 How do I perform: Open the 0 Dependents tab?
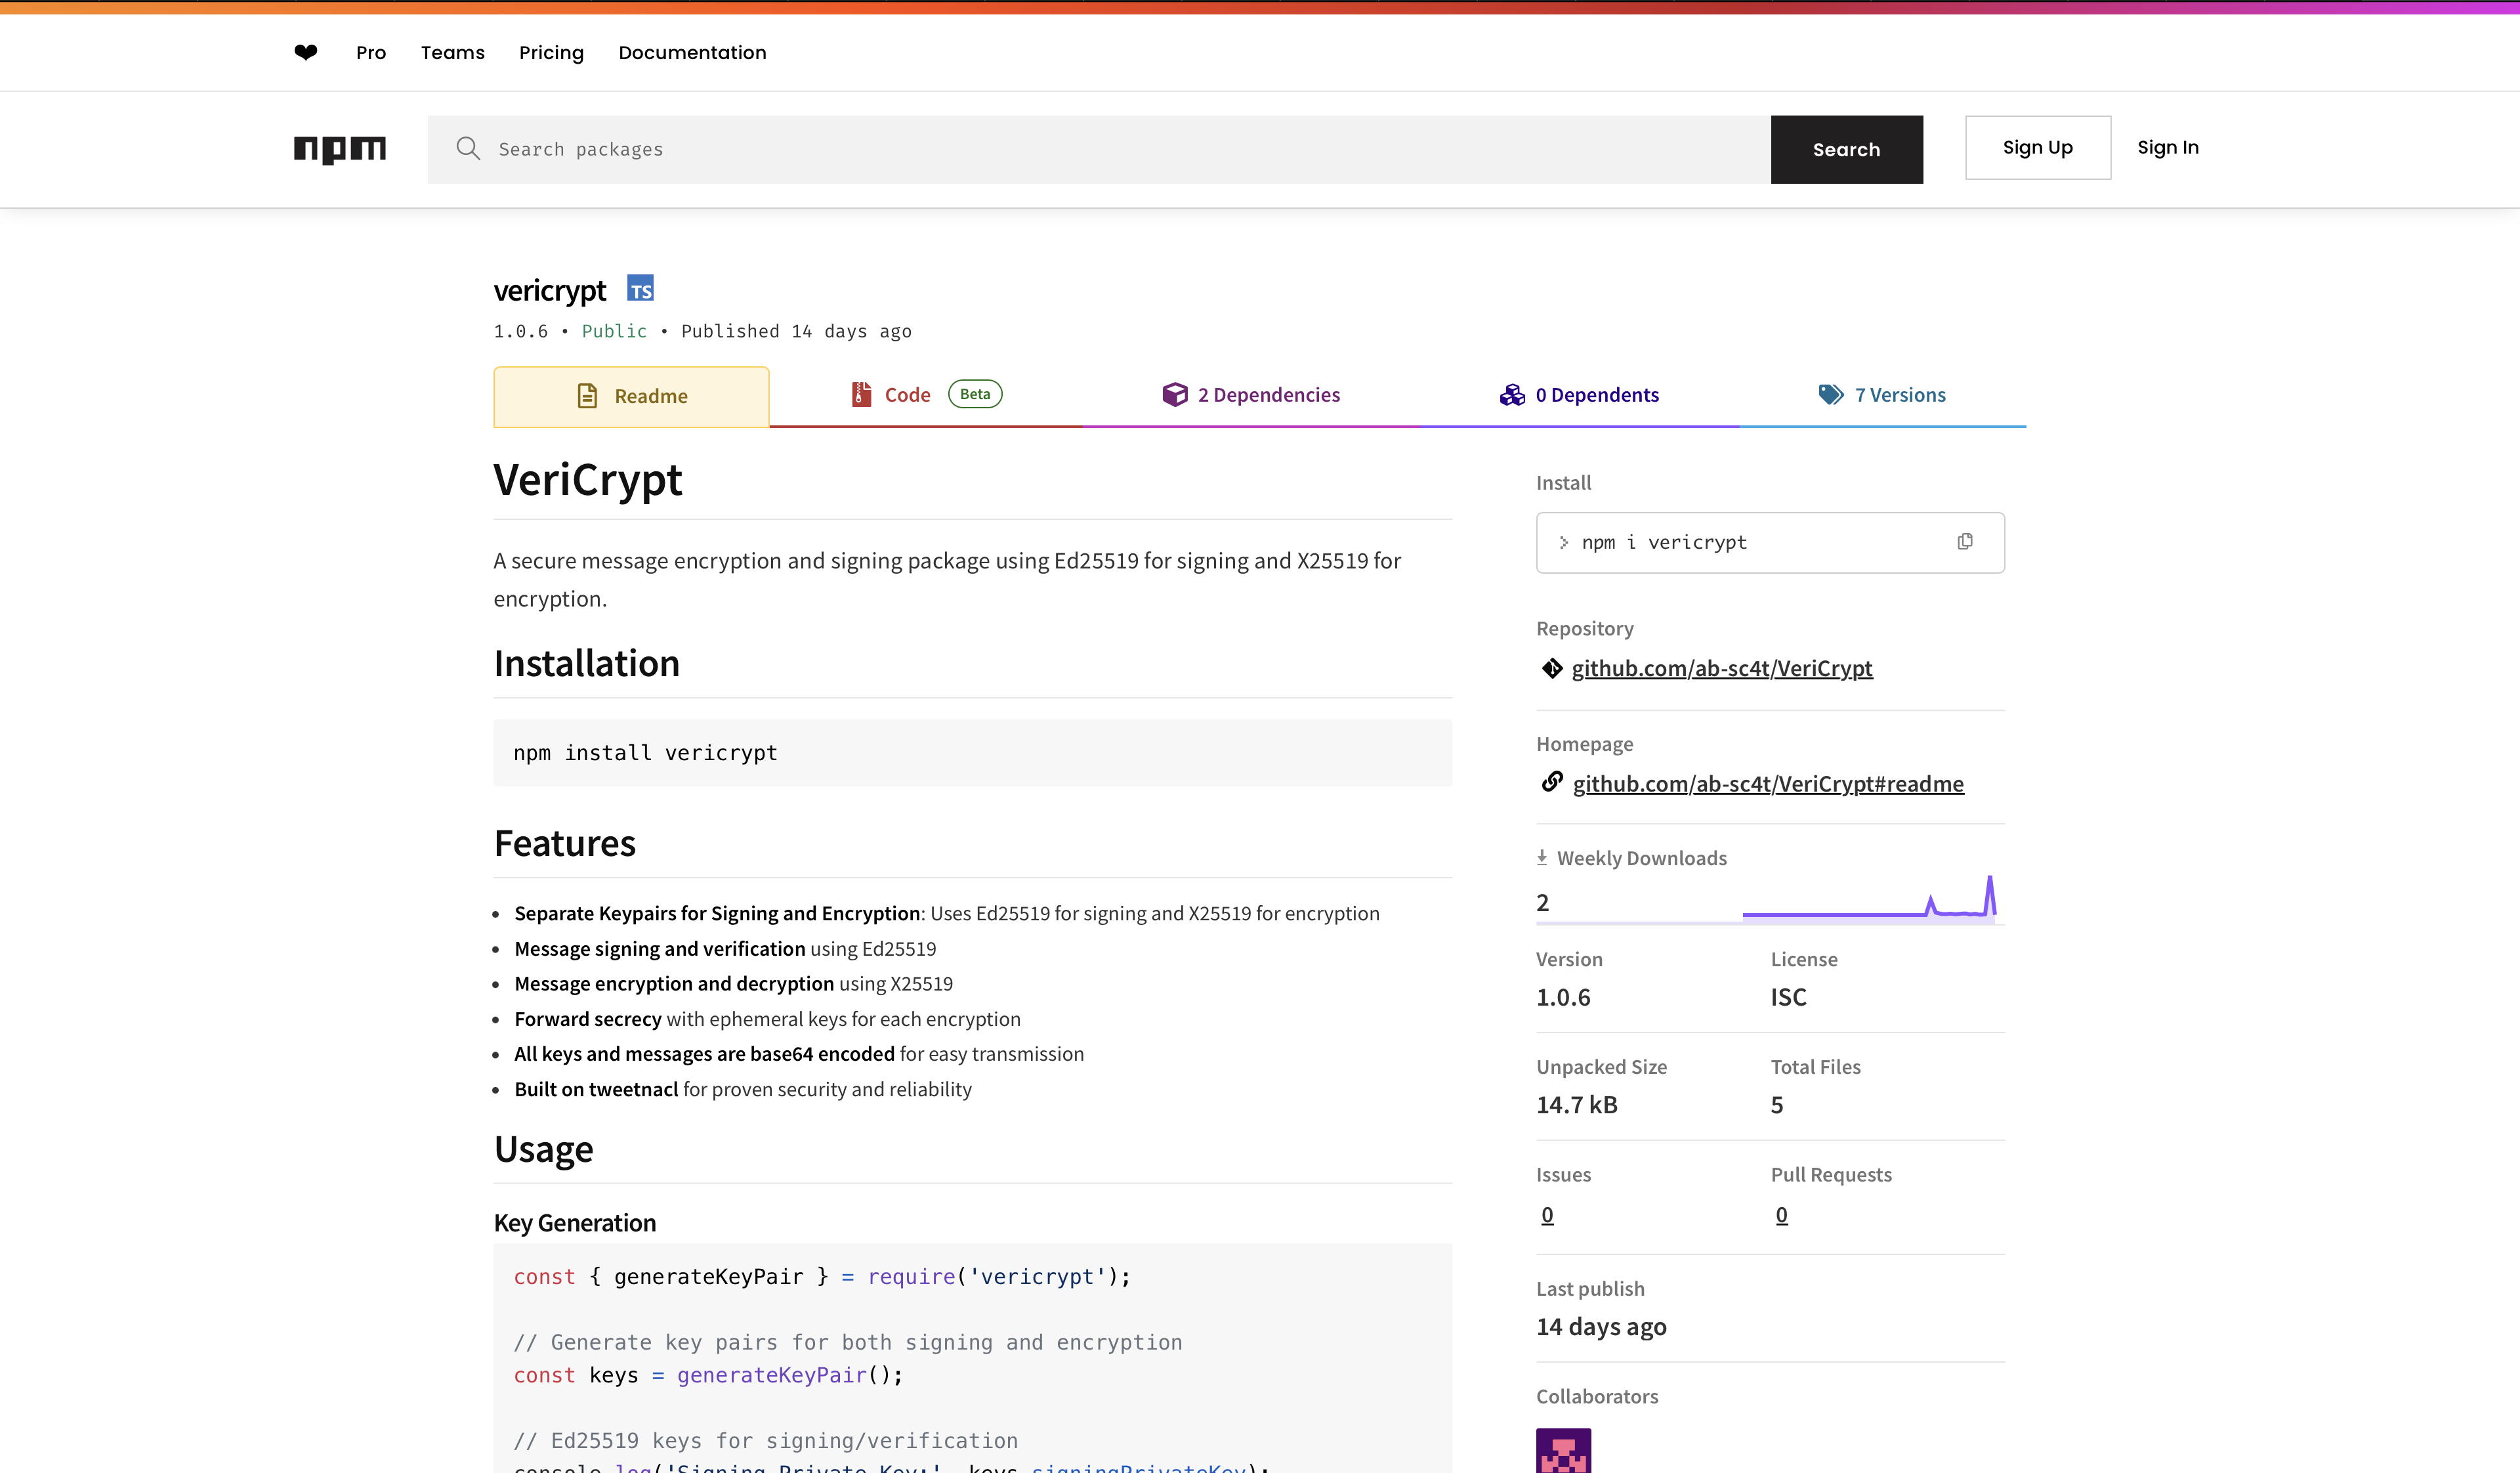pos(1579,395)
